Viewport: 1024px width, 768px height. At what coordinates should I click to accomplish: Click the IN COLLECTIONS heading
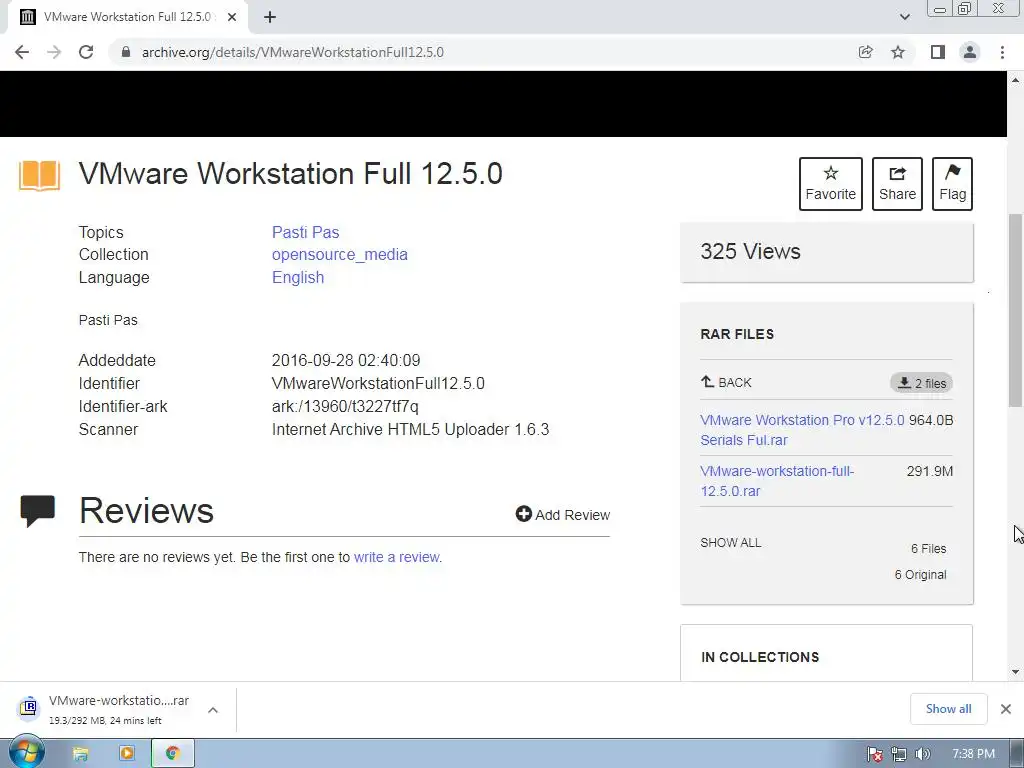pos(760,657)
